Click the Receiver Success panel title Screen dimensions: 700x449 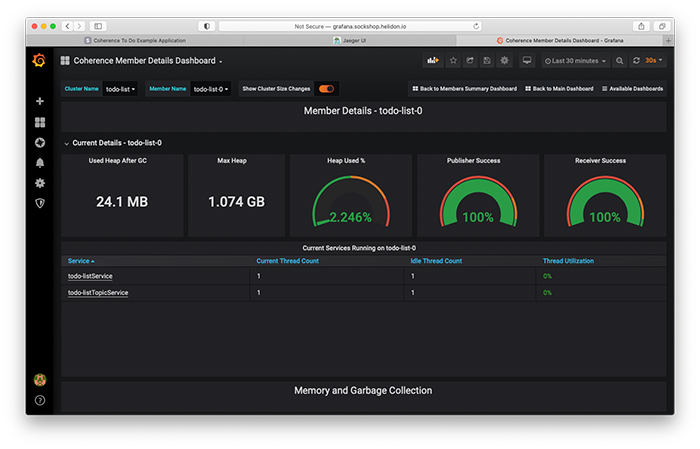tap(600, 161)
